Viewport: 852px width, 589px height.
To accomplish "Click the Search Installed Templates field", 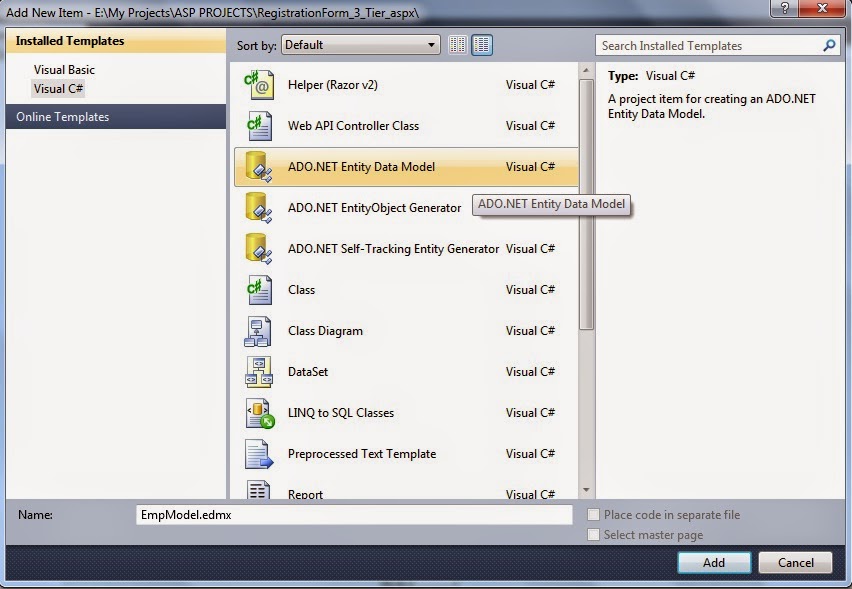I will point(709,46).
